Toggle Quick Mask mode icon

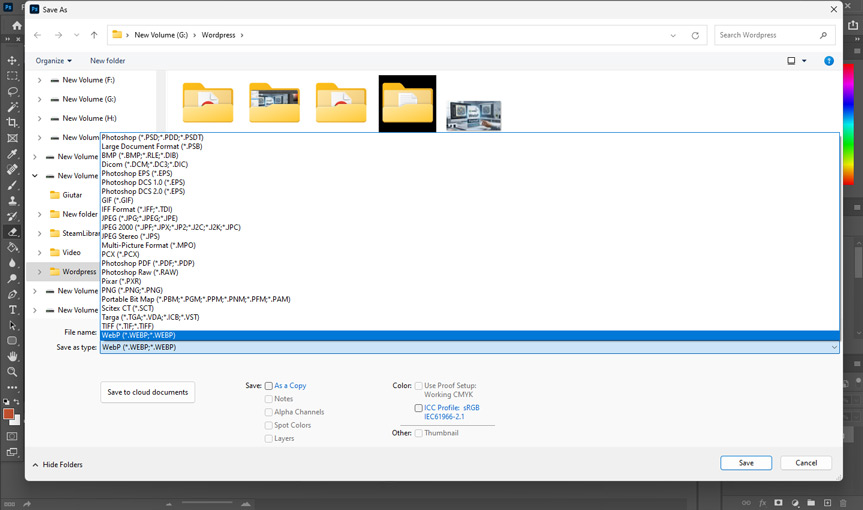12,436
